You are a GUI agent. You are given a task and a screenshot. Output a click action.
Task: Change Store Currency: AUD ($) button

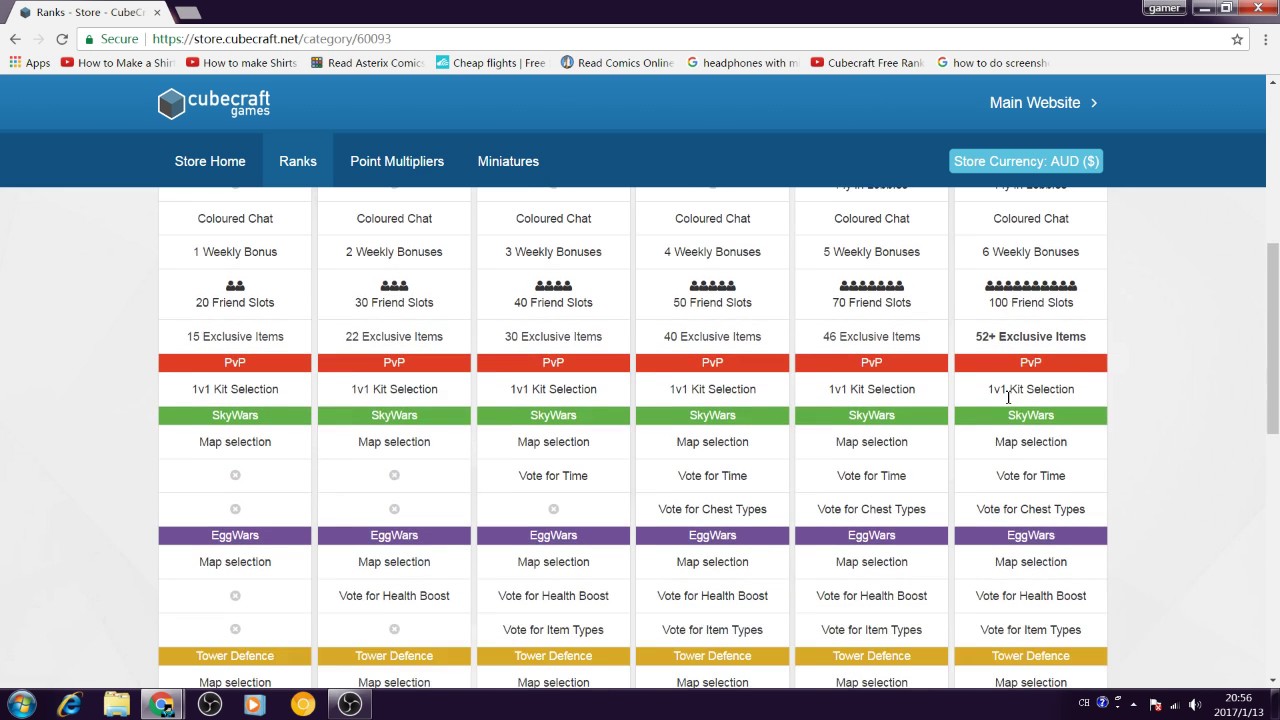point(1026,161)
